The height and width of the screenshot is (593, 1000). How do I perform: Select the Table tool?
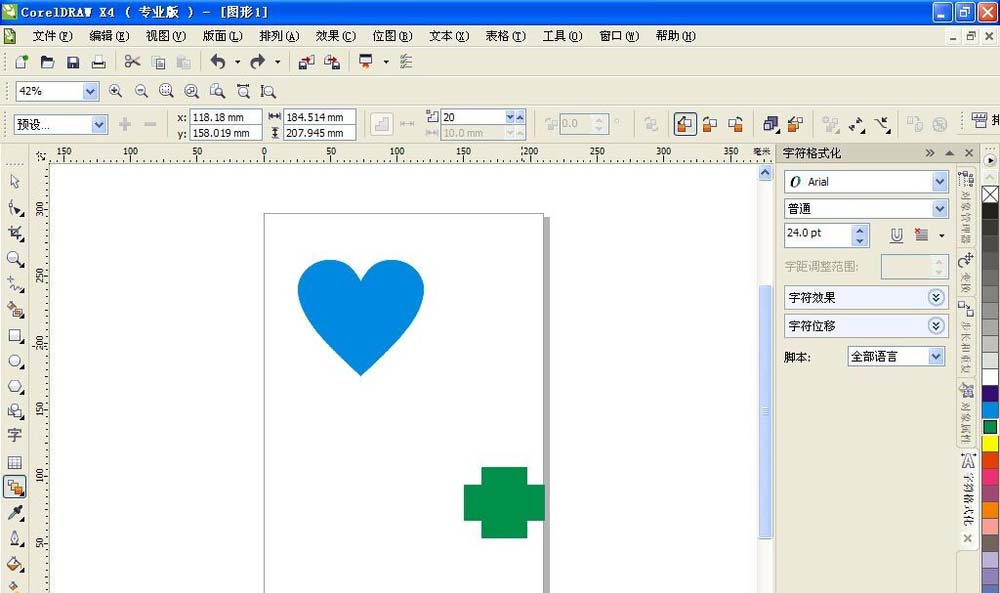(x=15, y=462)
